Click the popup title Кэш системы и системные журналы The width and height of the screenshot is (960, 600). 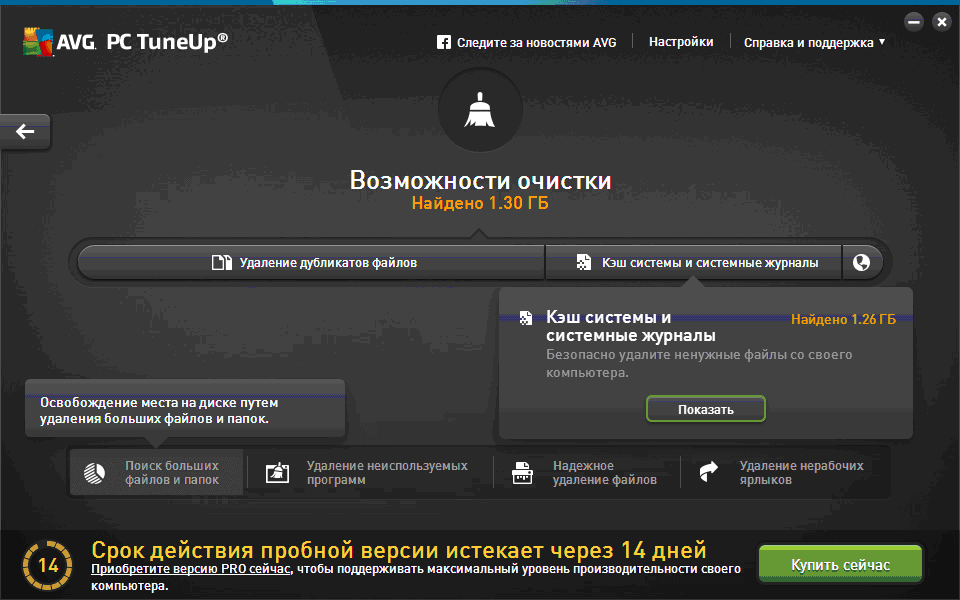click(631, 326)
